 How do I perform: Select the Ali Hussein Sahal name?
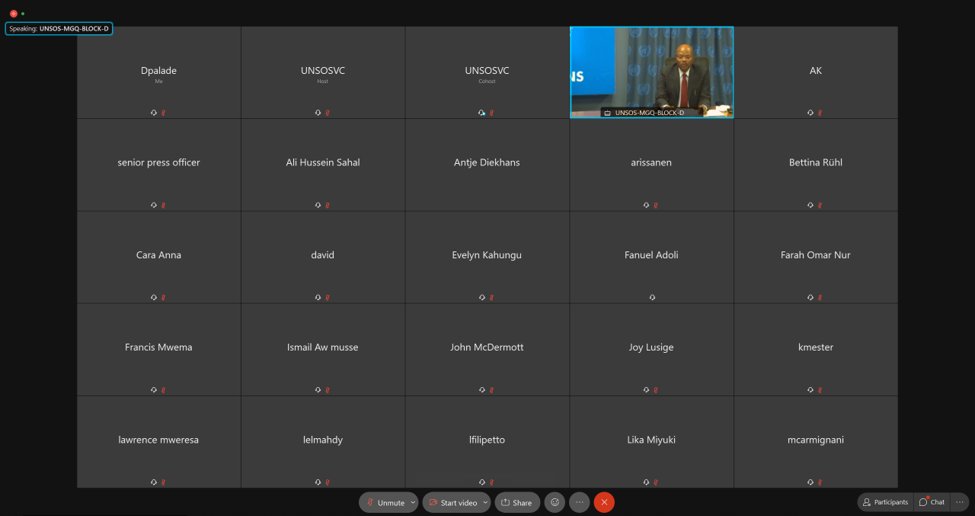(x=323, y=163)
